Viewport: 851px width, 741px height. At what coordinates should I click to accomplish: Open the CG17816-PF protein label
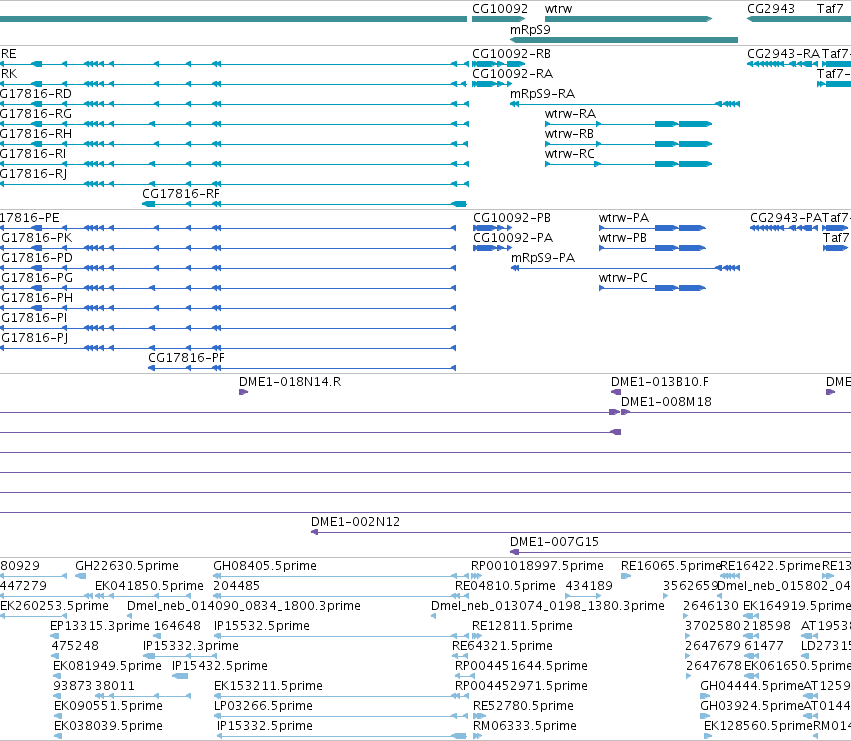coord(186,358)
